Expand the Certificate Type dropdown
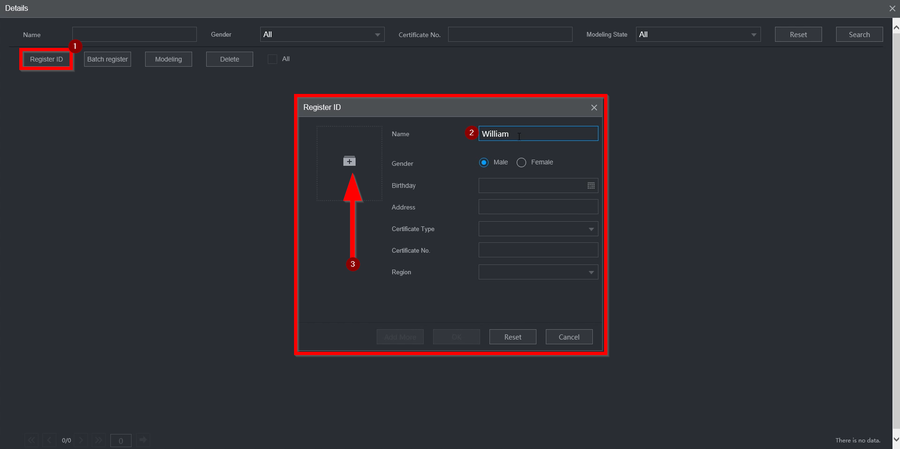The width and height of the screenshot is (900, 449). point(591,229)
